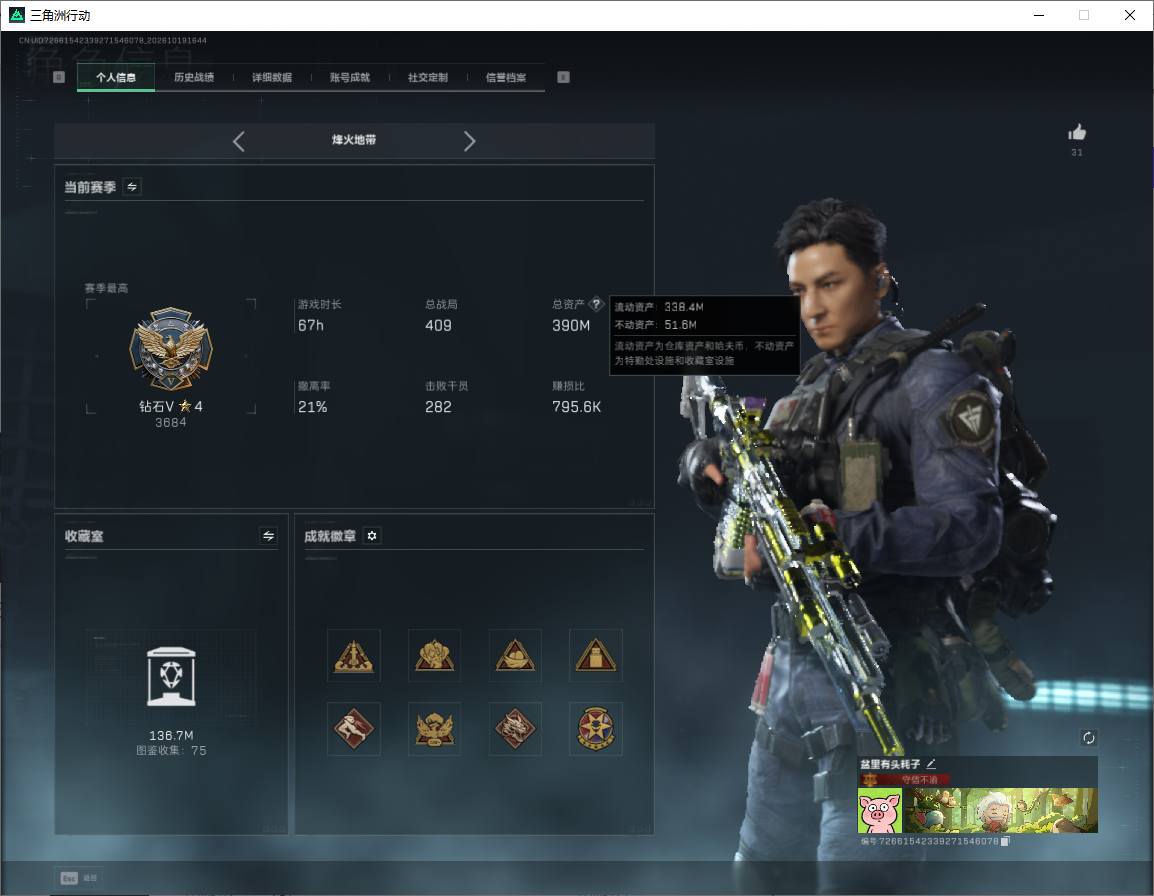Select the round star medal badge
The height and width of the screenshot is (896, 1154).
(x=595, y=729)
